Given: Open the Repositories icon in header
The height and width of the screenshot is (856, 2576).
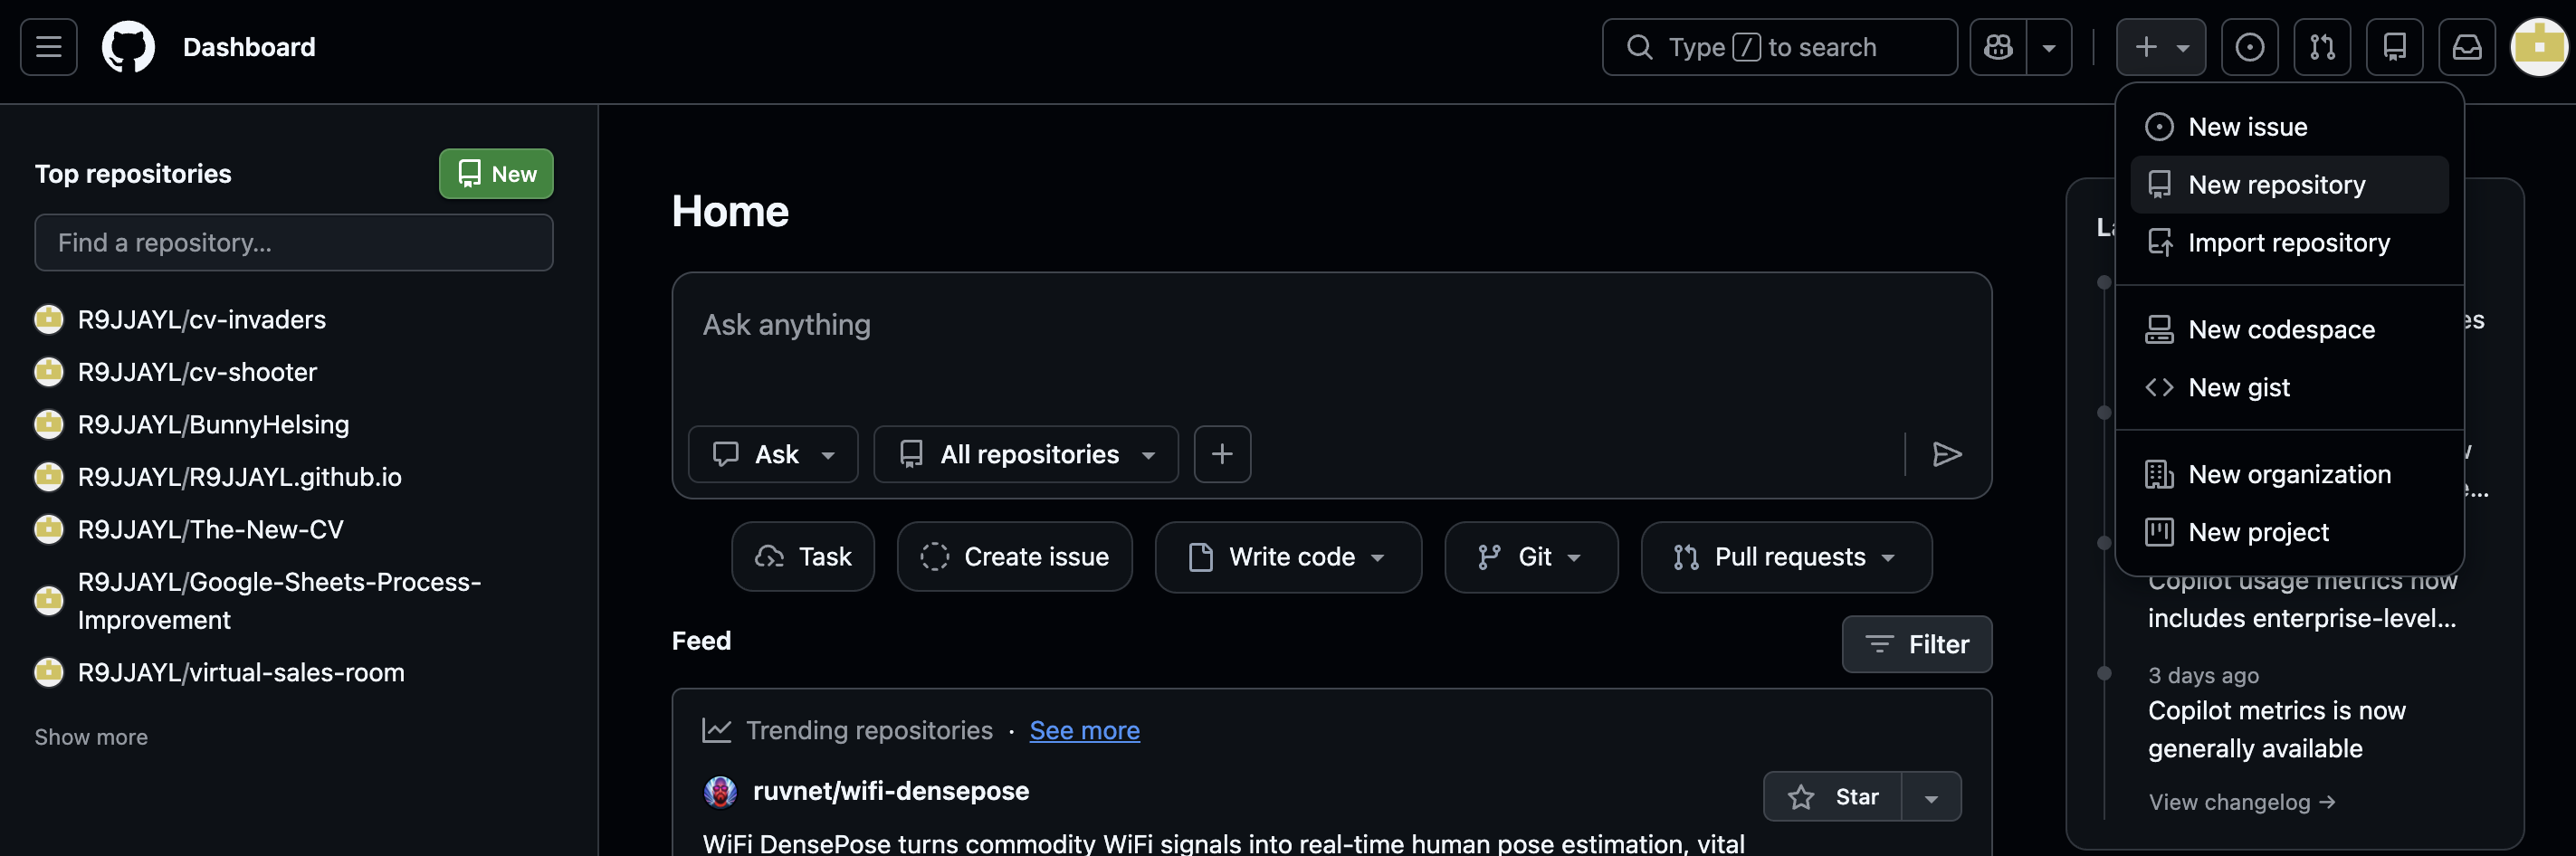Looking at the screenshot, I should tap(2394, 47).
